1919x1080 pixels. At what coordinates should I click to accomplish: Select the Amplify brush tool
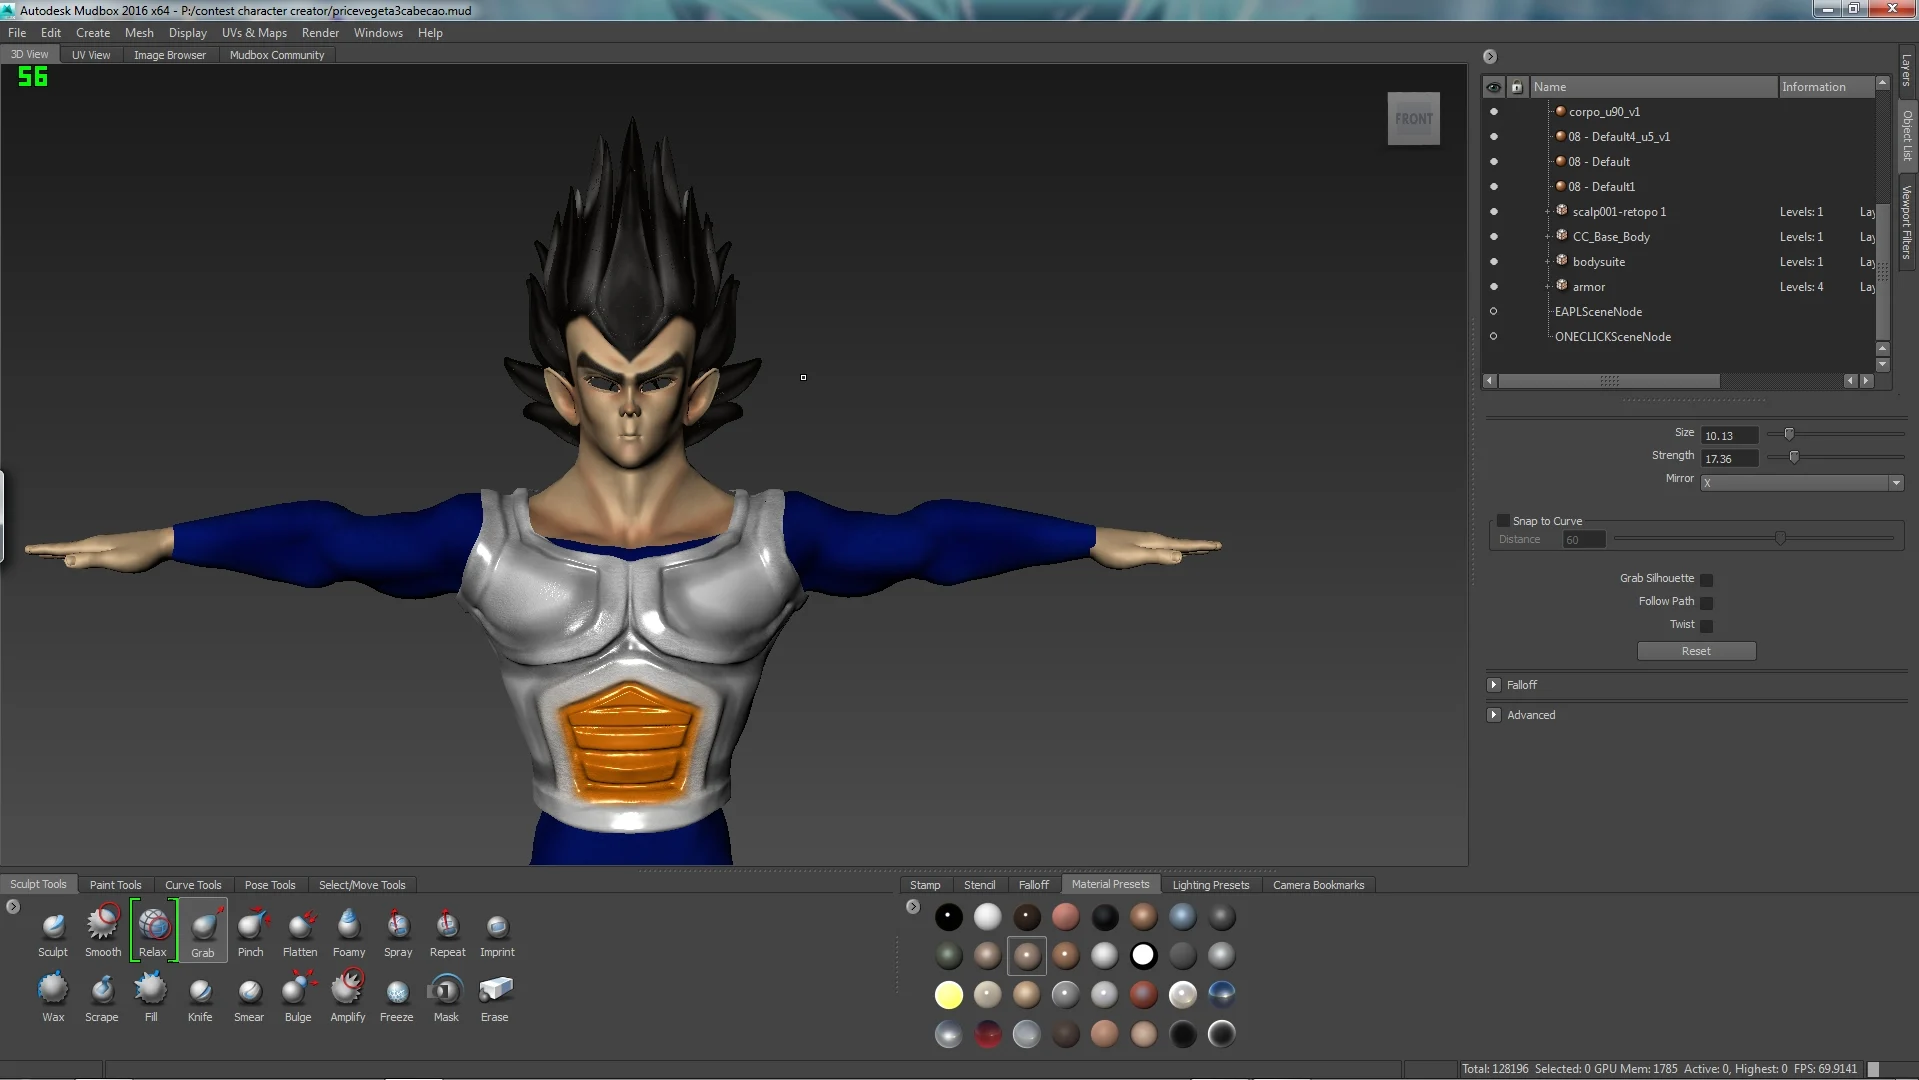tap(348, 997)
